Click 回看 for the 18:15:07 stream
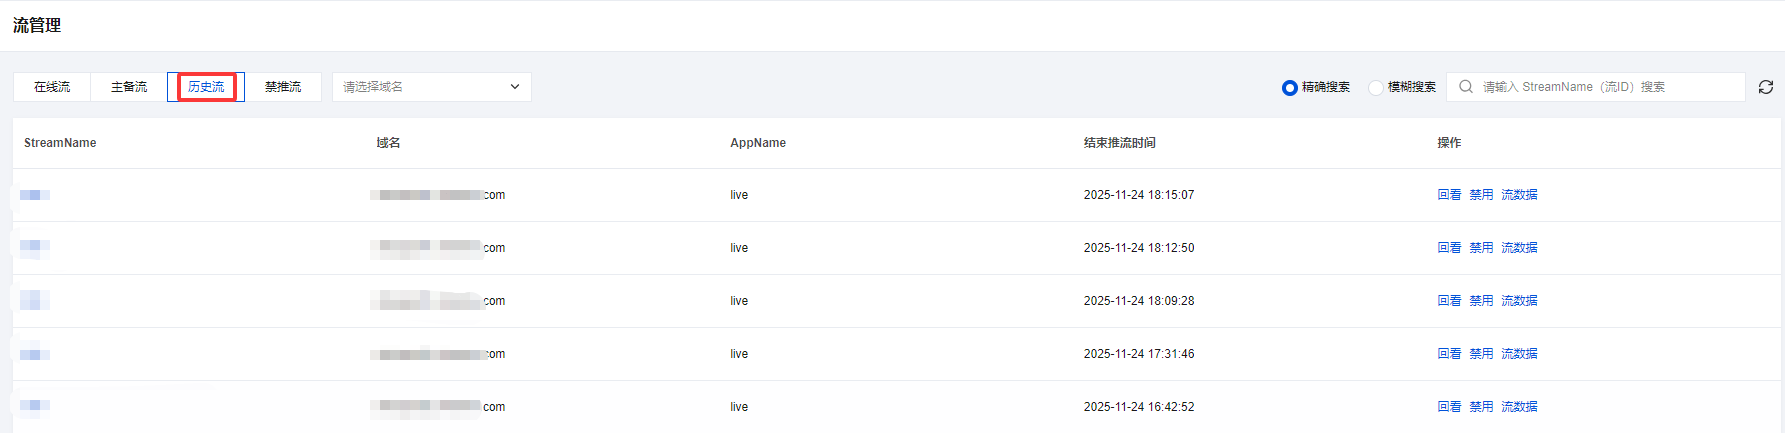This screenshot has width=1785, height=433. pyautogui.click(x=1449, y=195)
